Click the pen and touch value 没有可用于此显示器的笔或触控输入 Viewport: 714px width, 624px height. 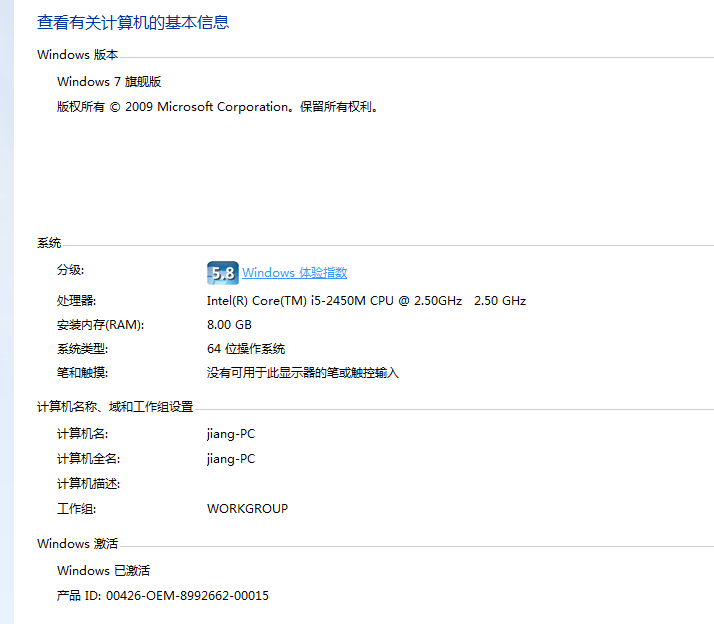coord(303,373)
